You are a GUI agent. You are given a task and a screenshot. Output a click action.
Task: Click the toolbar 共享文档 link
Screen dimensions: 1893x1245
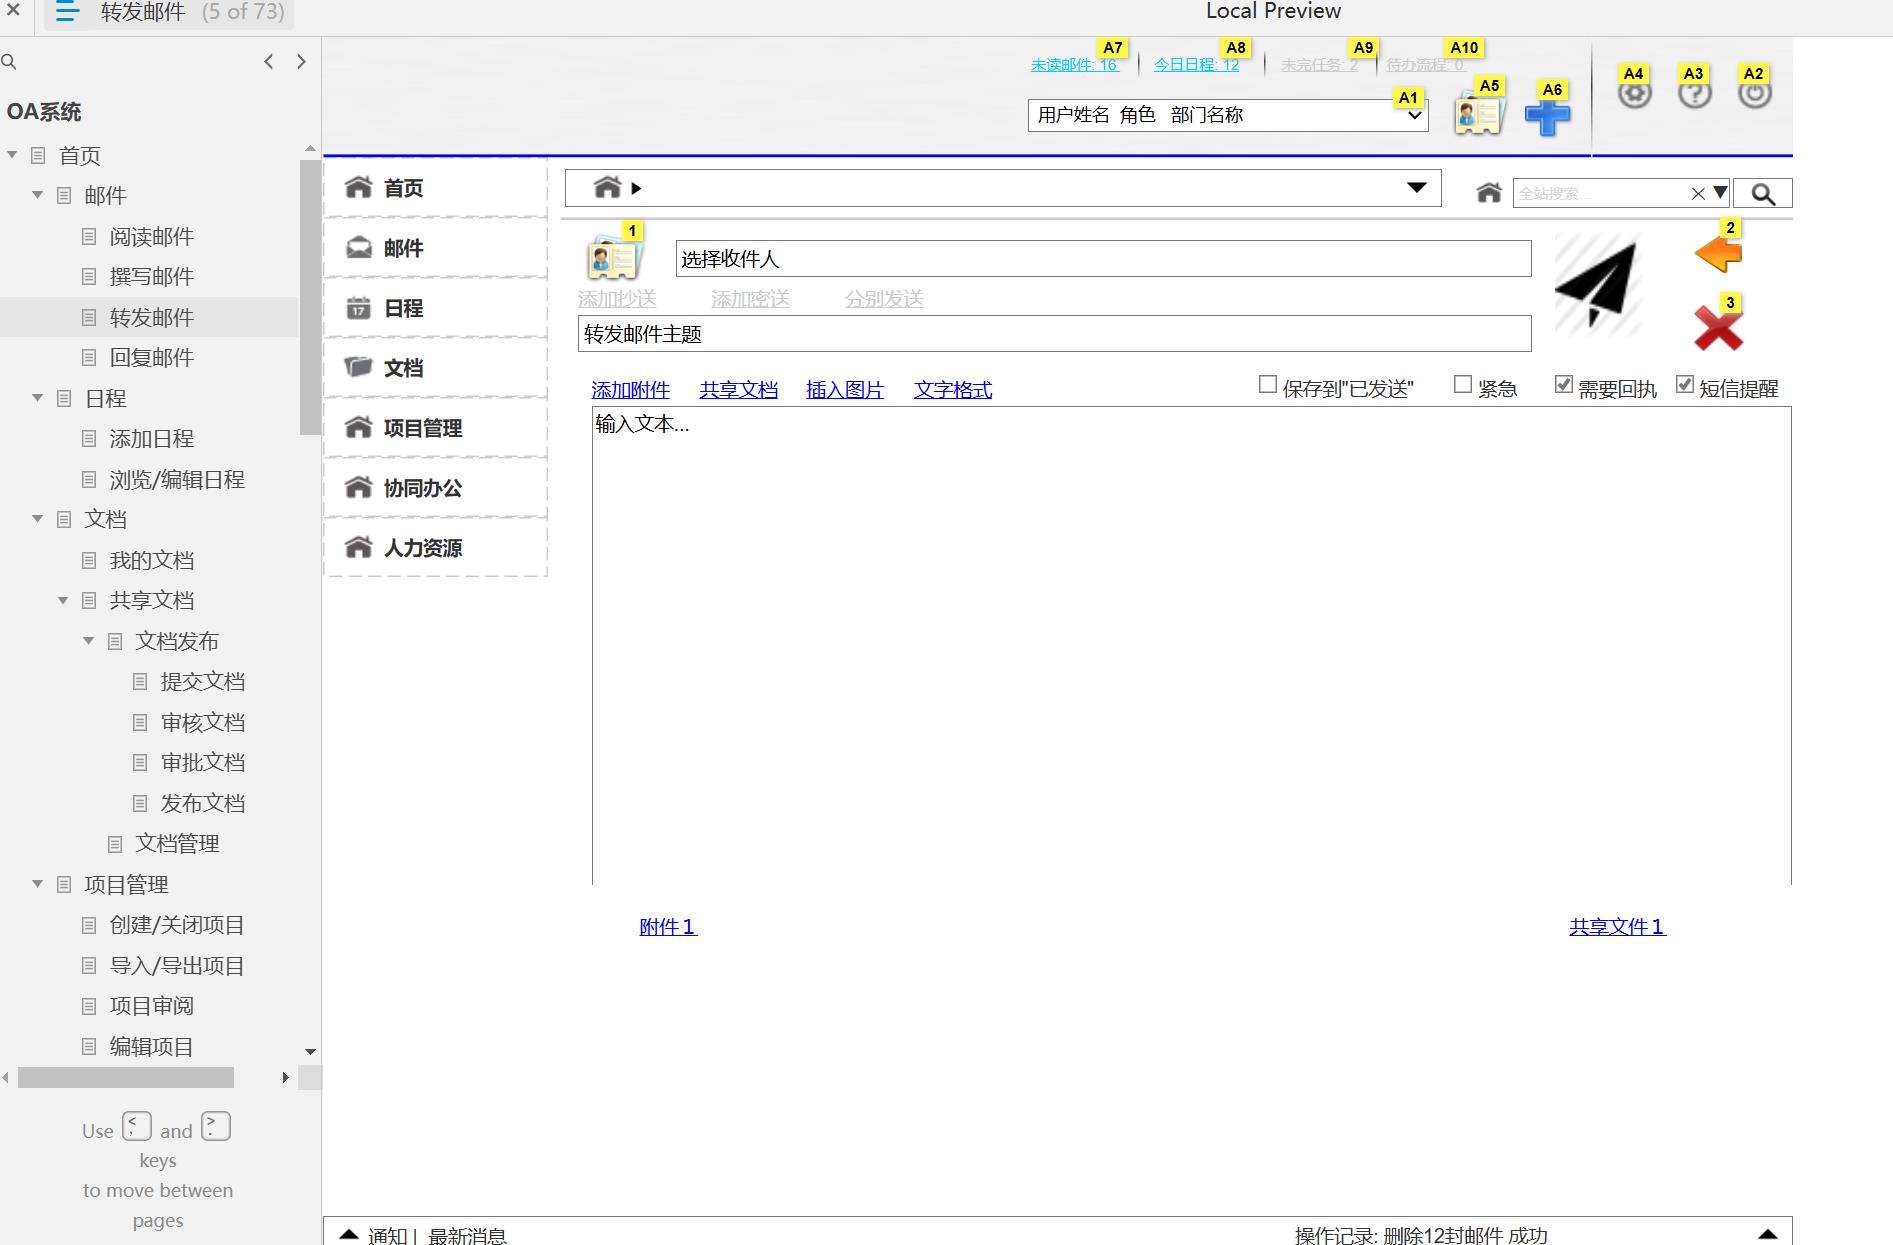738,390
